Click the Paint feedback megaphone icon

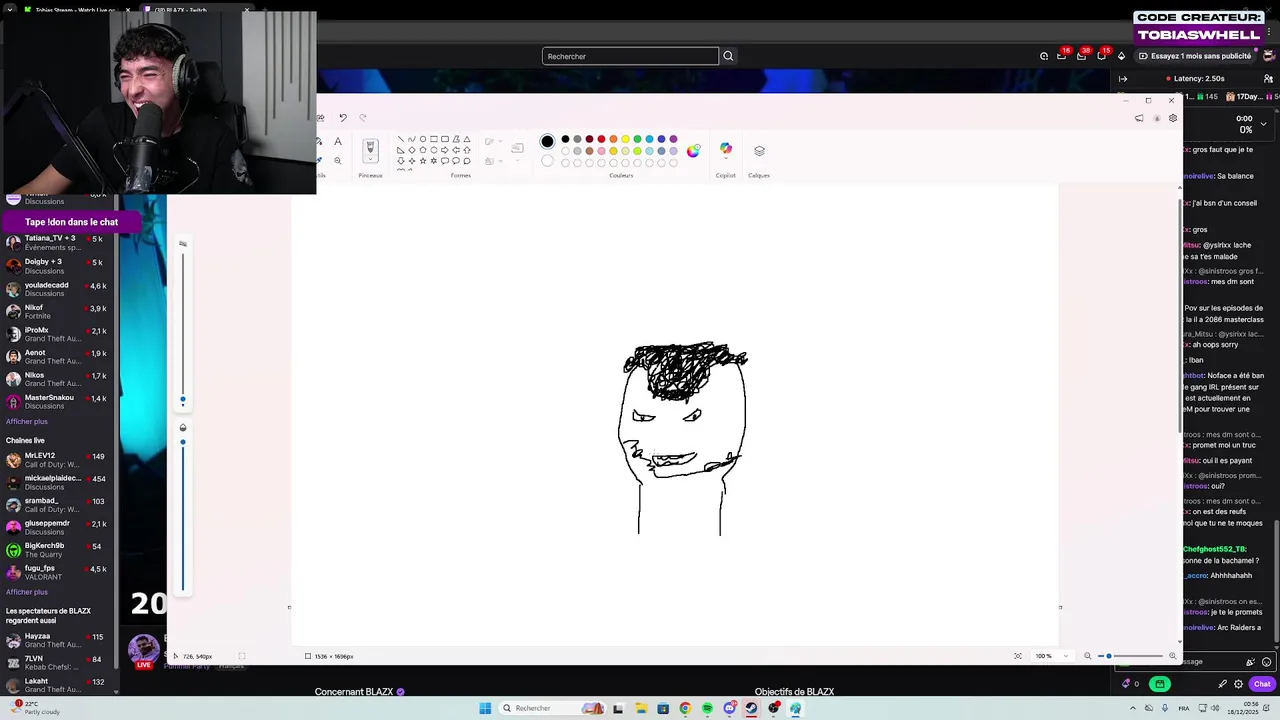[1139, 118]
